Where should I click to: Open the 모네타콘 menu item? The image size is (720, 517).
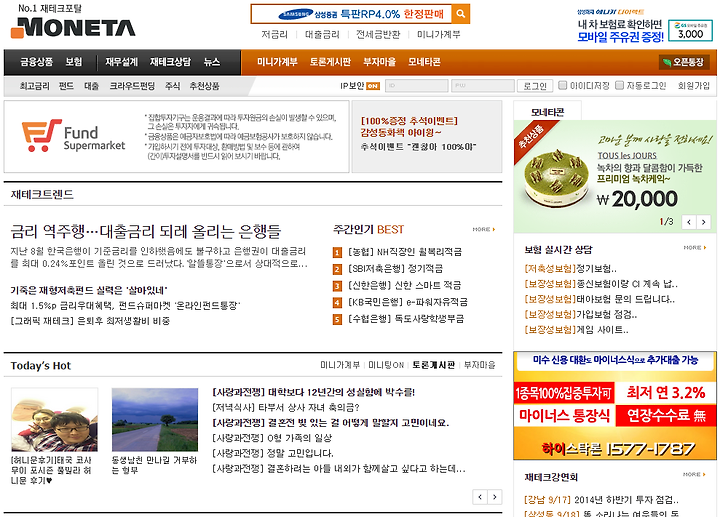click(x=424, y=62)
